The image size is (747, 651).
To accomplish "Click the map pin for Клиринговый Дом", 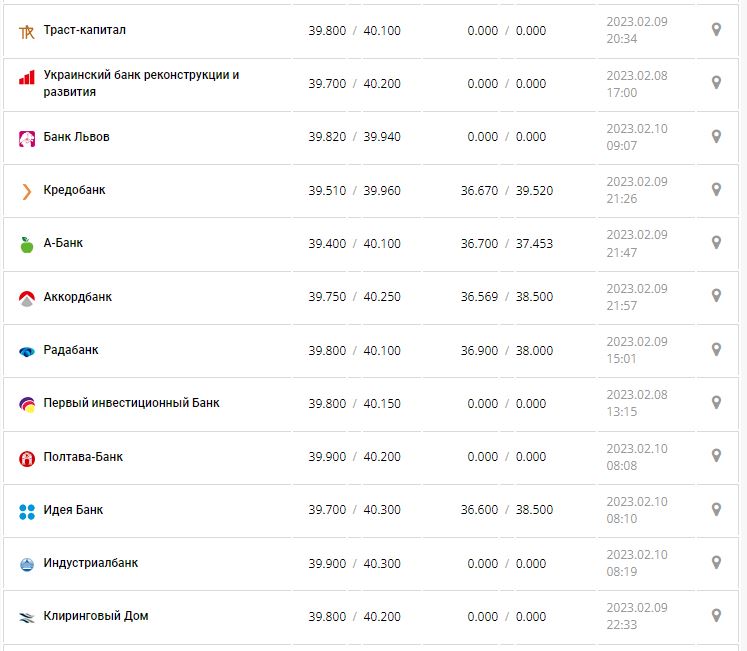I will 716,616.
